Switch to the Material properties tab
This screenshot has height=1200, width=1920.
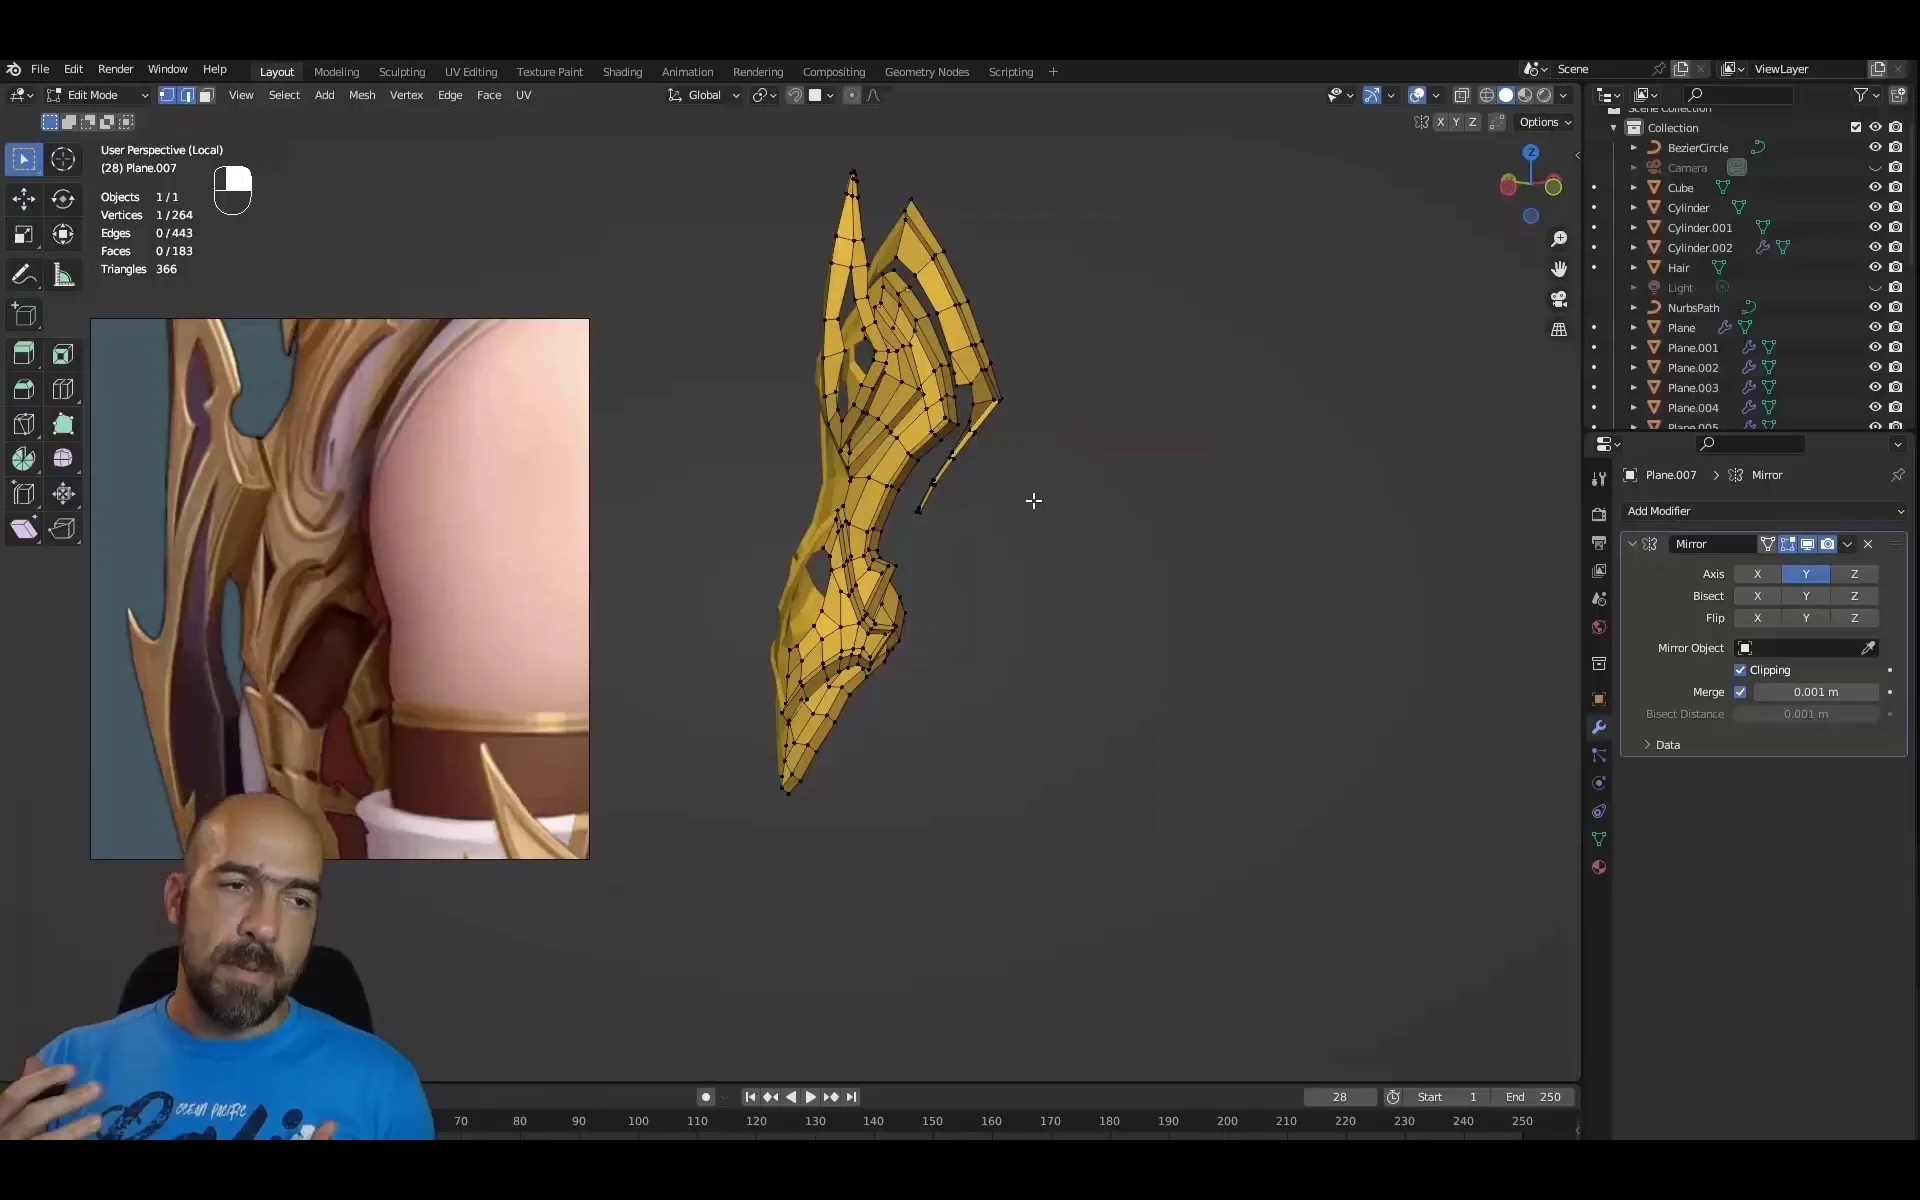pos(1598,867)
